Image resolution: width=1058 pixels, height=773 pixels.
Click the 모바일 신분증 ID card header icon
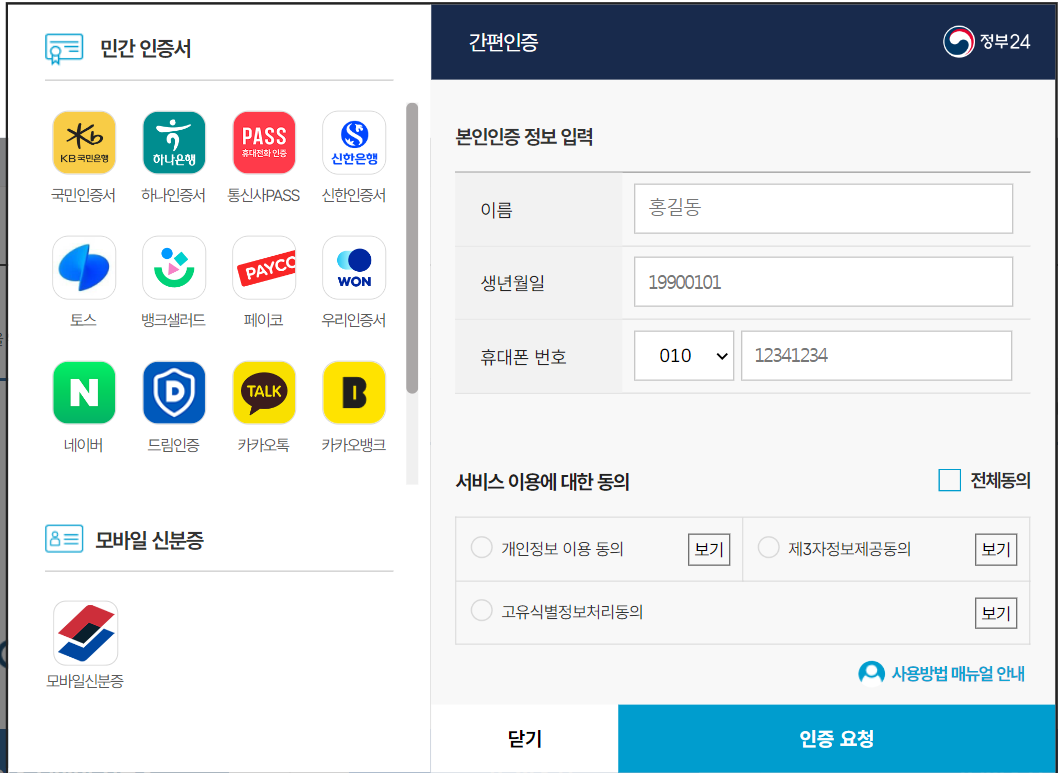[x=64, y=539]
